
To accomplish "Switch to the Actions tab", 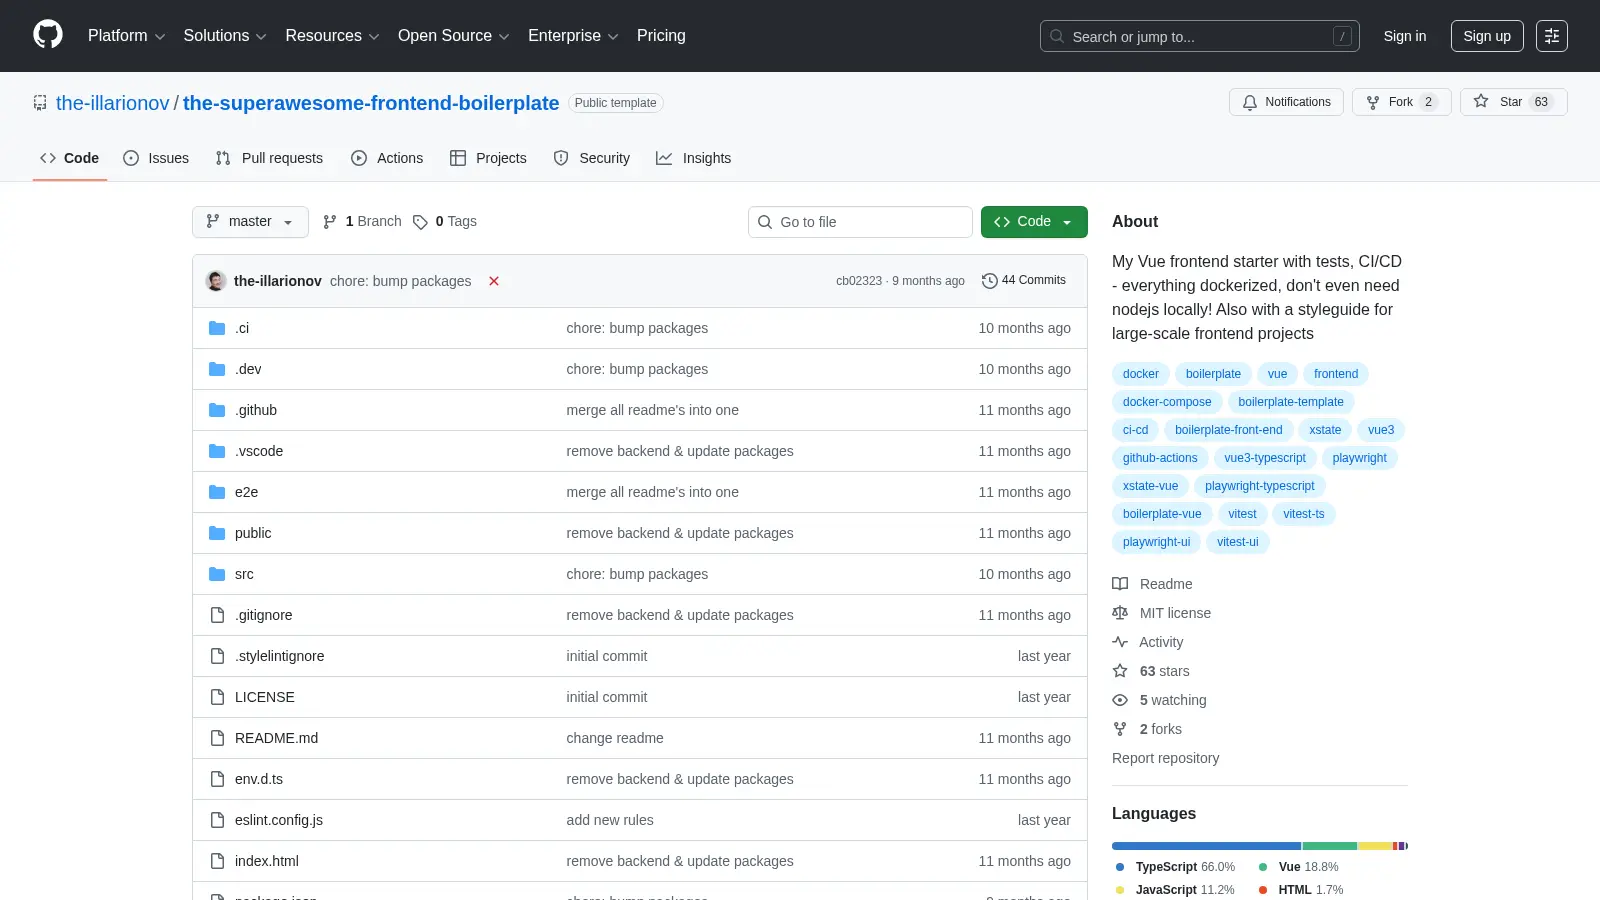I will click(387, 158).
